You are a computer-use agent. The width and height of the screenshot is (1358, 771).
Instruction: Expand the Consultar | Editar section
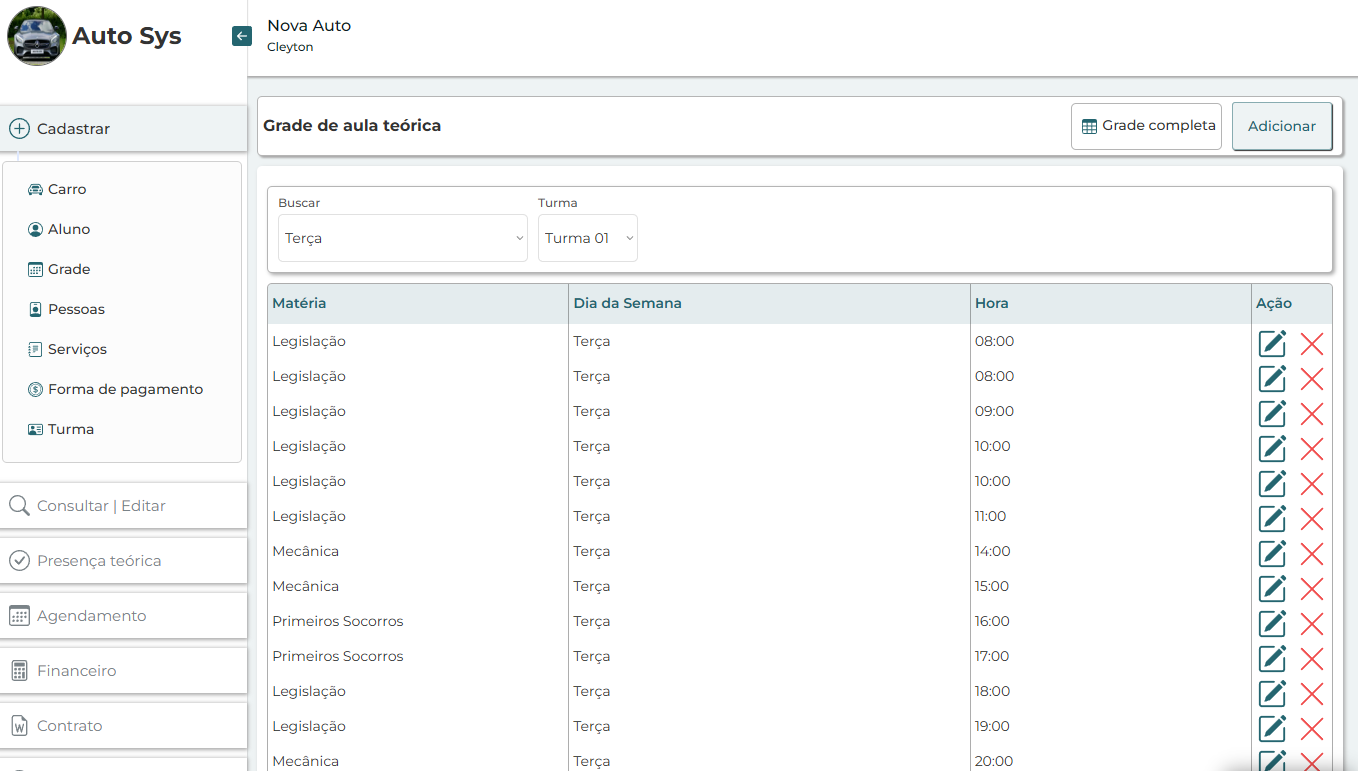[x=123, y=506]
